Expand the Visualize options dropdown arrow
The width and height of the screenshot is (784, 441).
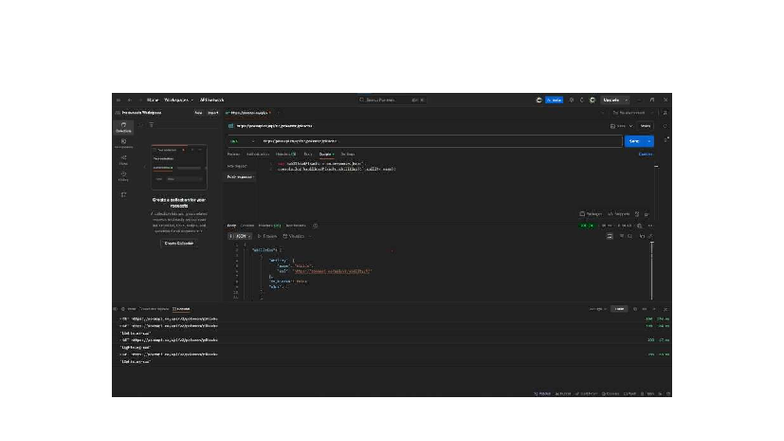[x=310, y=236]
